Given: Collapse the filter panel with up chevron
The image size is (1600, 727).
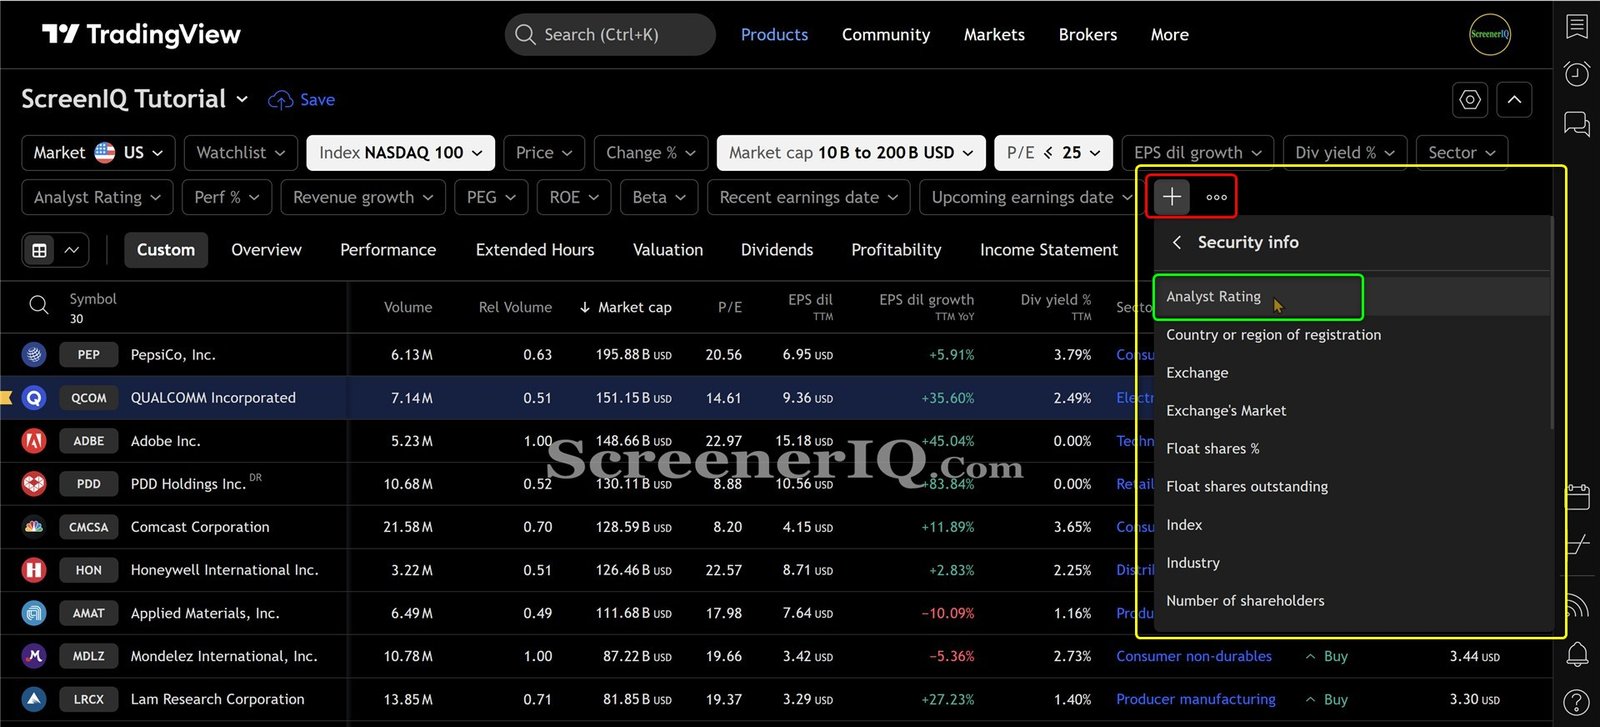Looking at the screenshot, I should click(x=1514, y=100).
